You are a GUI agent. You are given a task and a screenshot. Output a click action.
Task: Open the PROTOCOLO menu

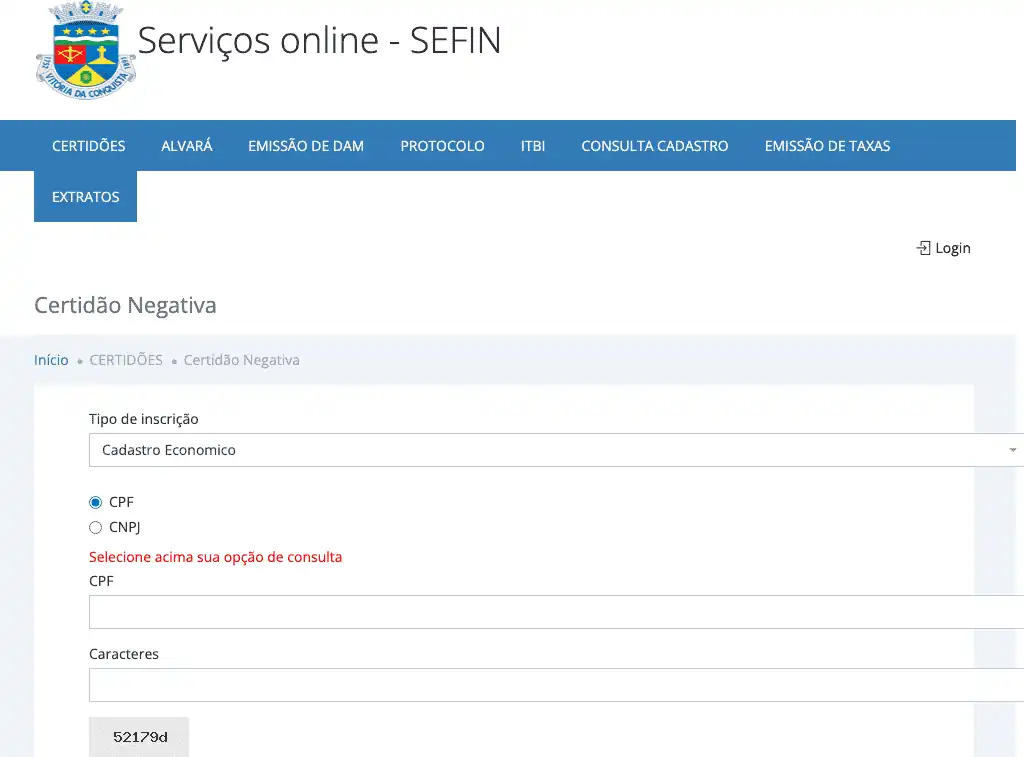(x=442, y=146)
